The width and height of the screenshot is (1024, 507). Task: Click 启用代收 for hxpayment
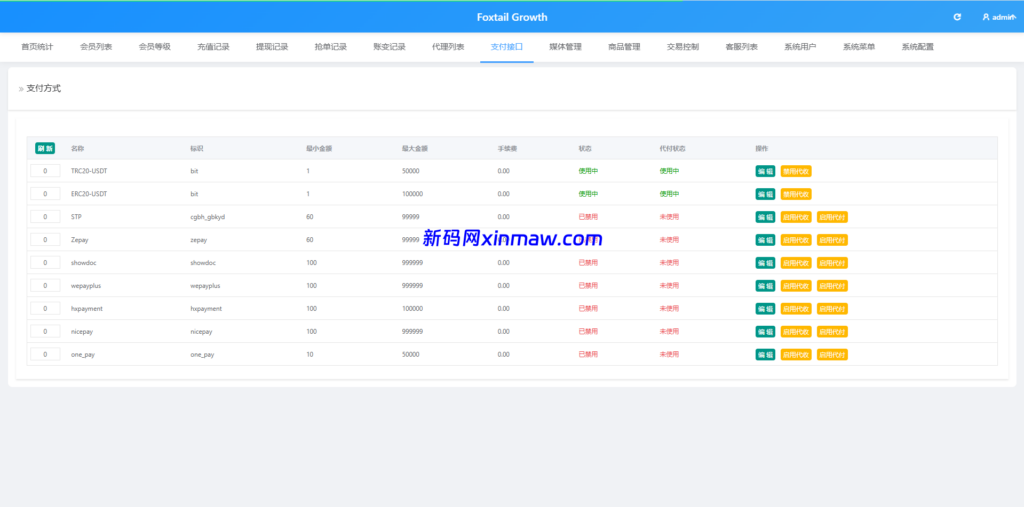(796, 308)
